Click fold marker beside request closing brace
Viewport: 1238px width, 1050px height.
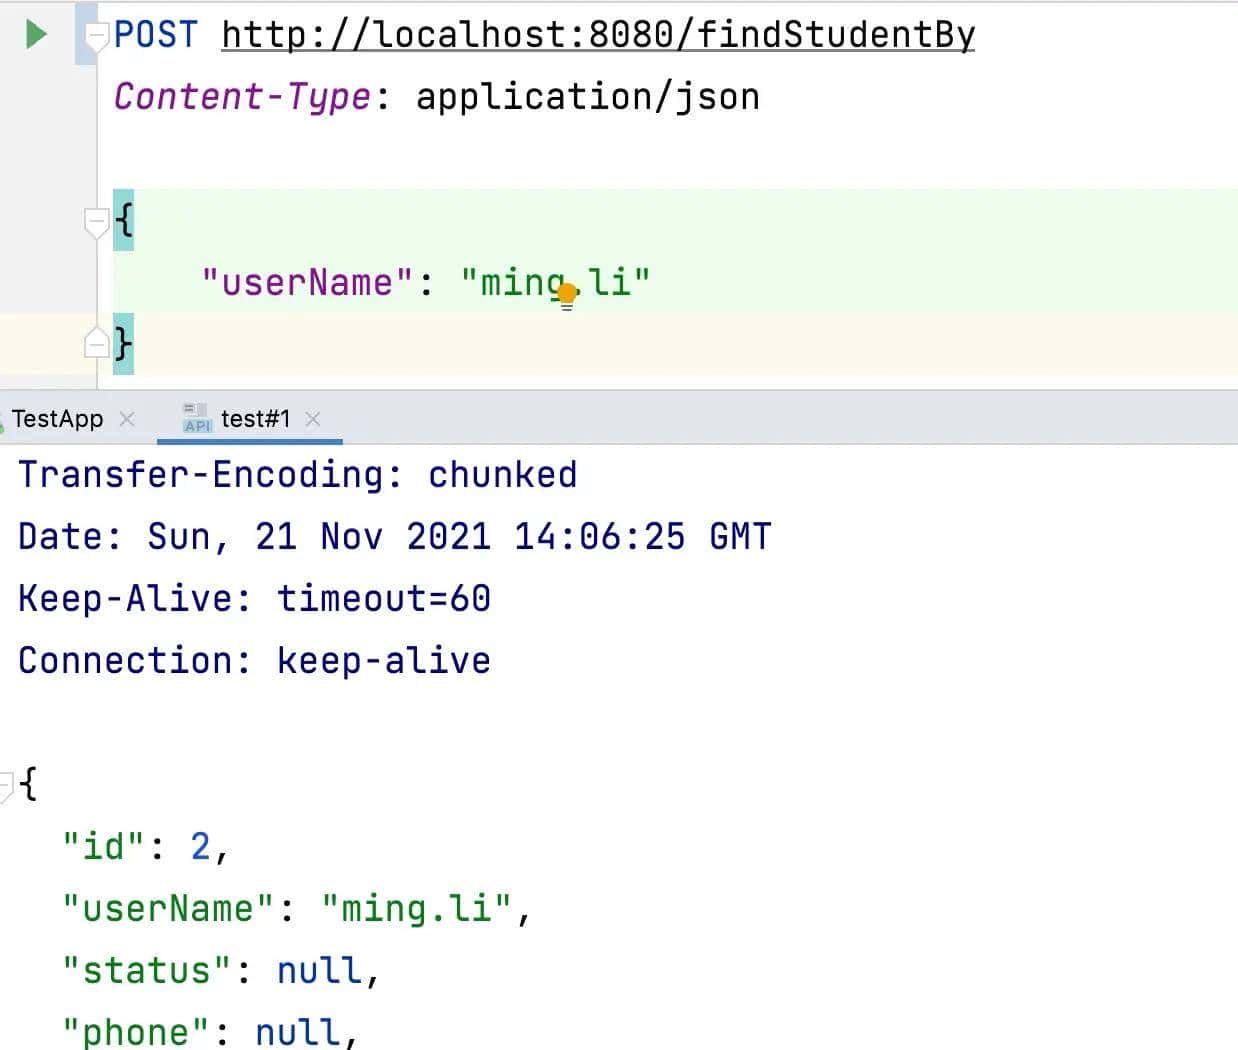coord(97,344)
